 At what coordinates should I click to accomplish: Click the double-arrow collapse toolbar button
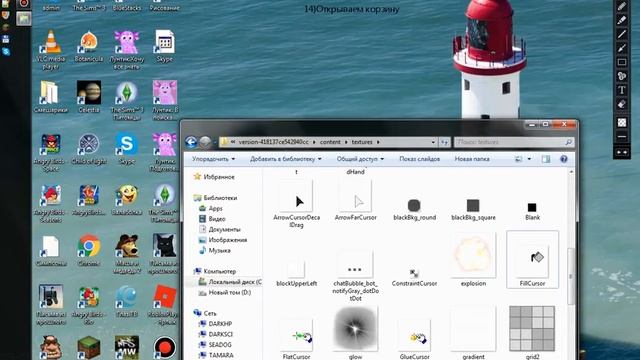(x=622, y=152)
